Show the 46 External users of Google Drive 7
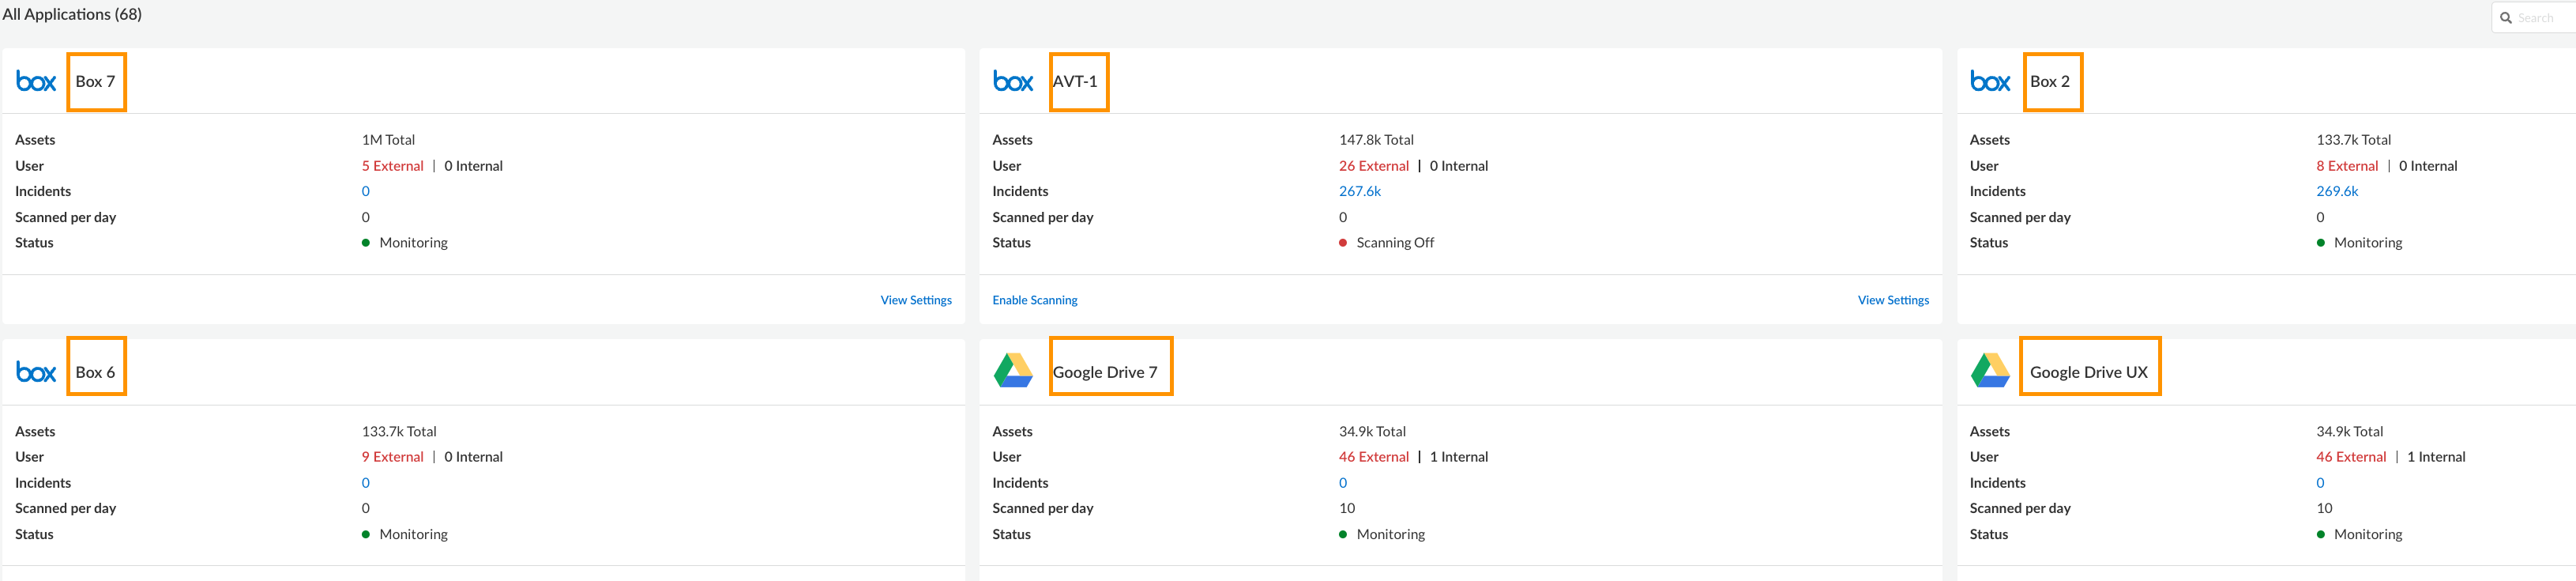The height and width of the screenshot is (581, 2576). tap(1374, 457)
